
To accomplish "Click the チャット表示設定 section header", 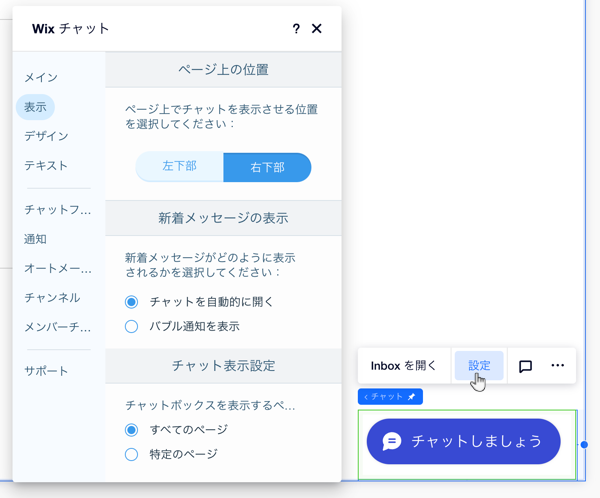I will [223, 366].
